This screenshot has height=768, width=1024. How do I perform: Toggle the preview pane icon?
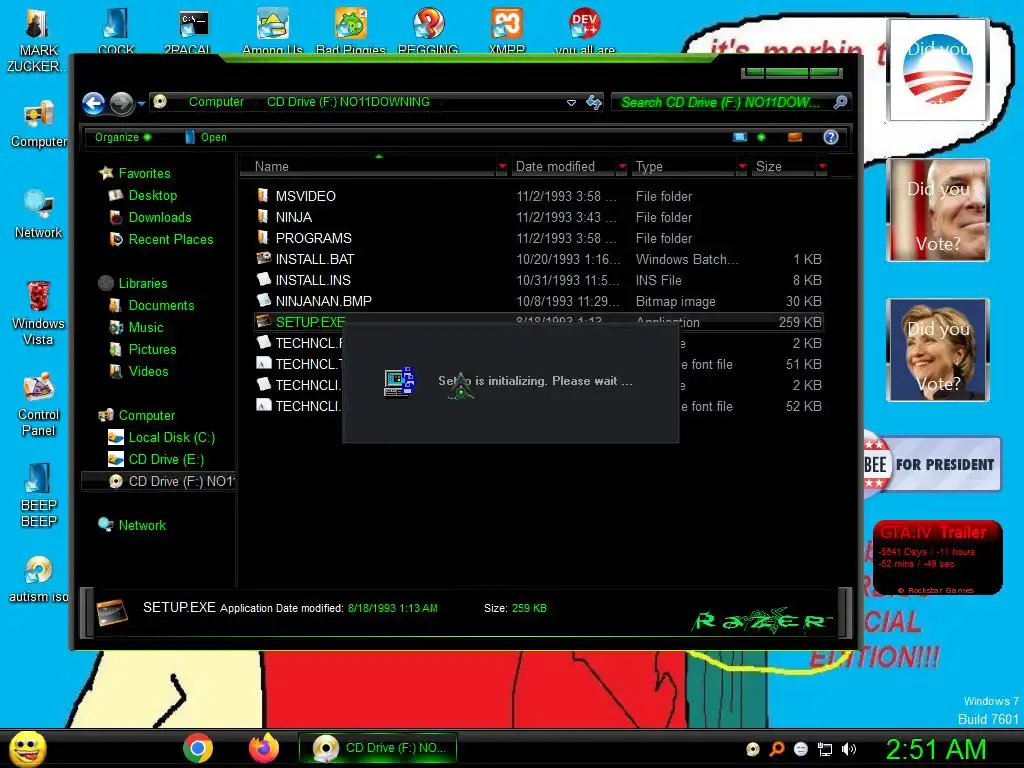point(795,137)
